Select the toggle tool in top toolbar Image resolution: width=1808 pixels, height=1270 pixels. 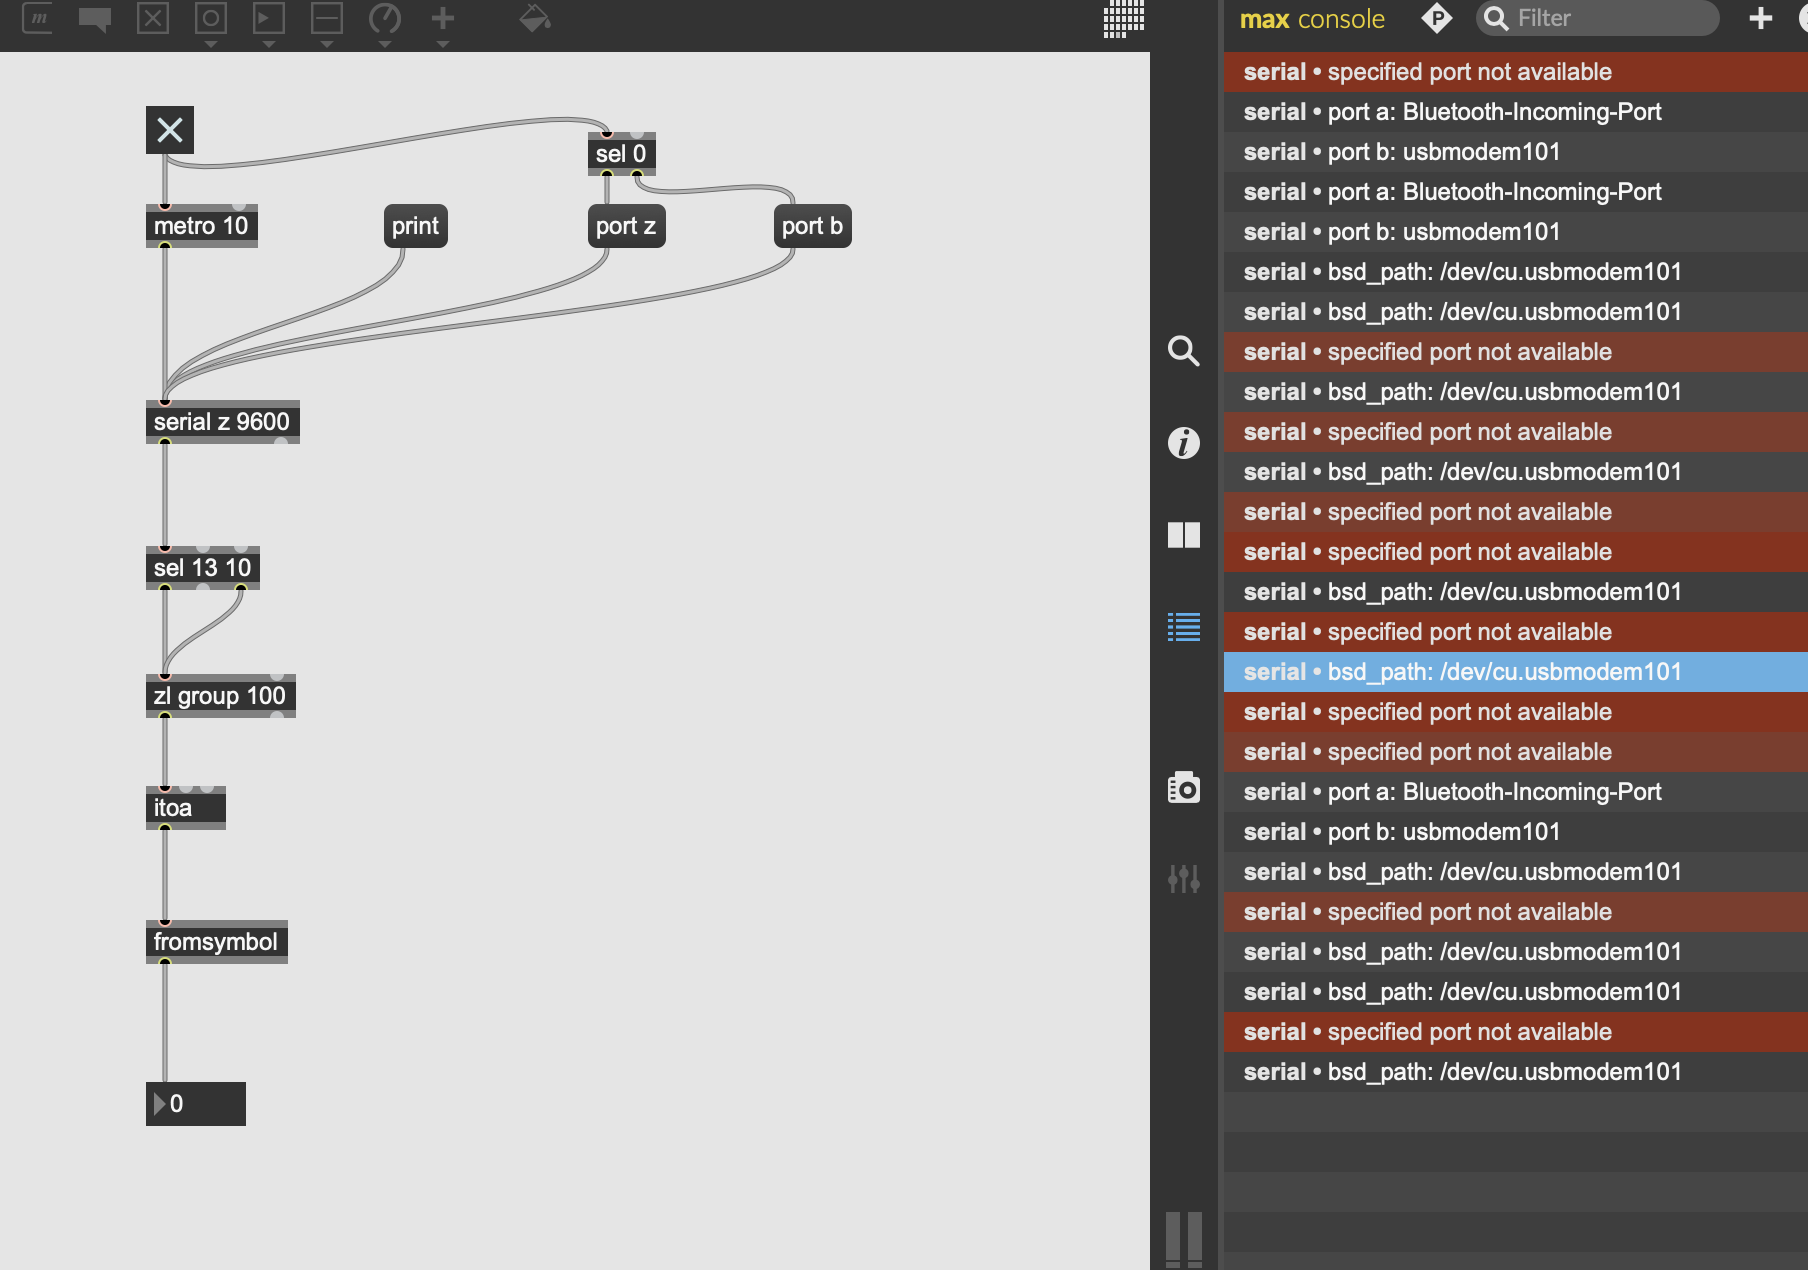tap(153, 18)
